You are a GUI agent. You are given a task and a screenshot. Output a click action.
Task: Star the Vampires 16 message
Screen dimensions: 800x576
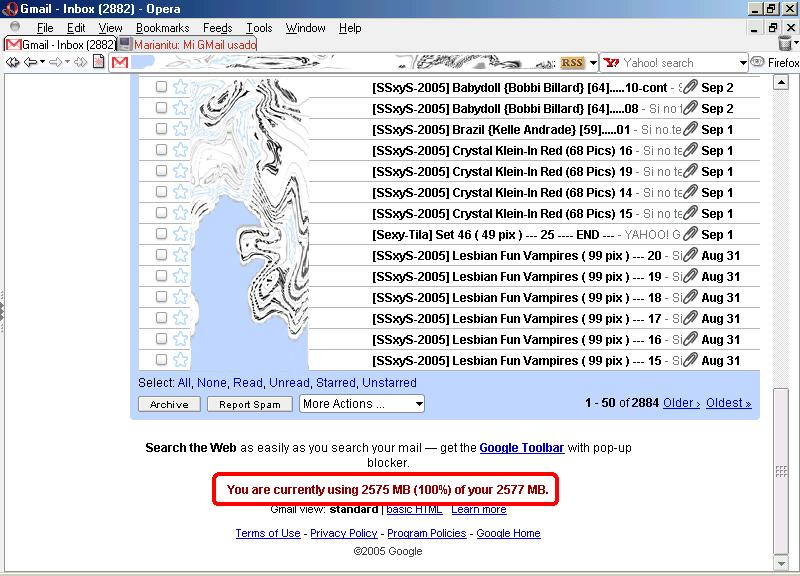[x=181, y=339]
